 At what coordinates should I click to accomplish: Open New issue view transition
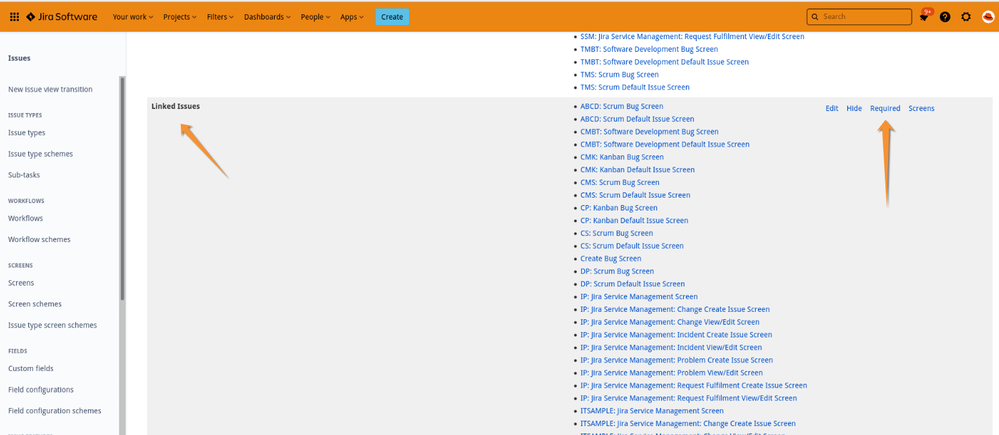pos(50,90)
